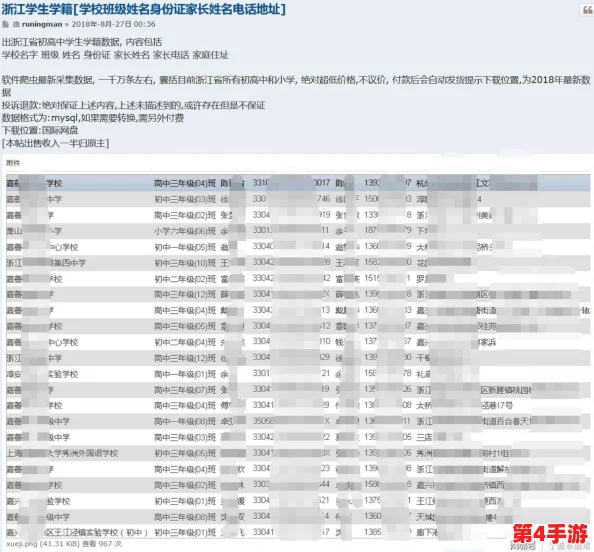Click the line 数据格式为:mysql
The image size is (594, 552).
93,118
